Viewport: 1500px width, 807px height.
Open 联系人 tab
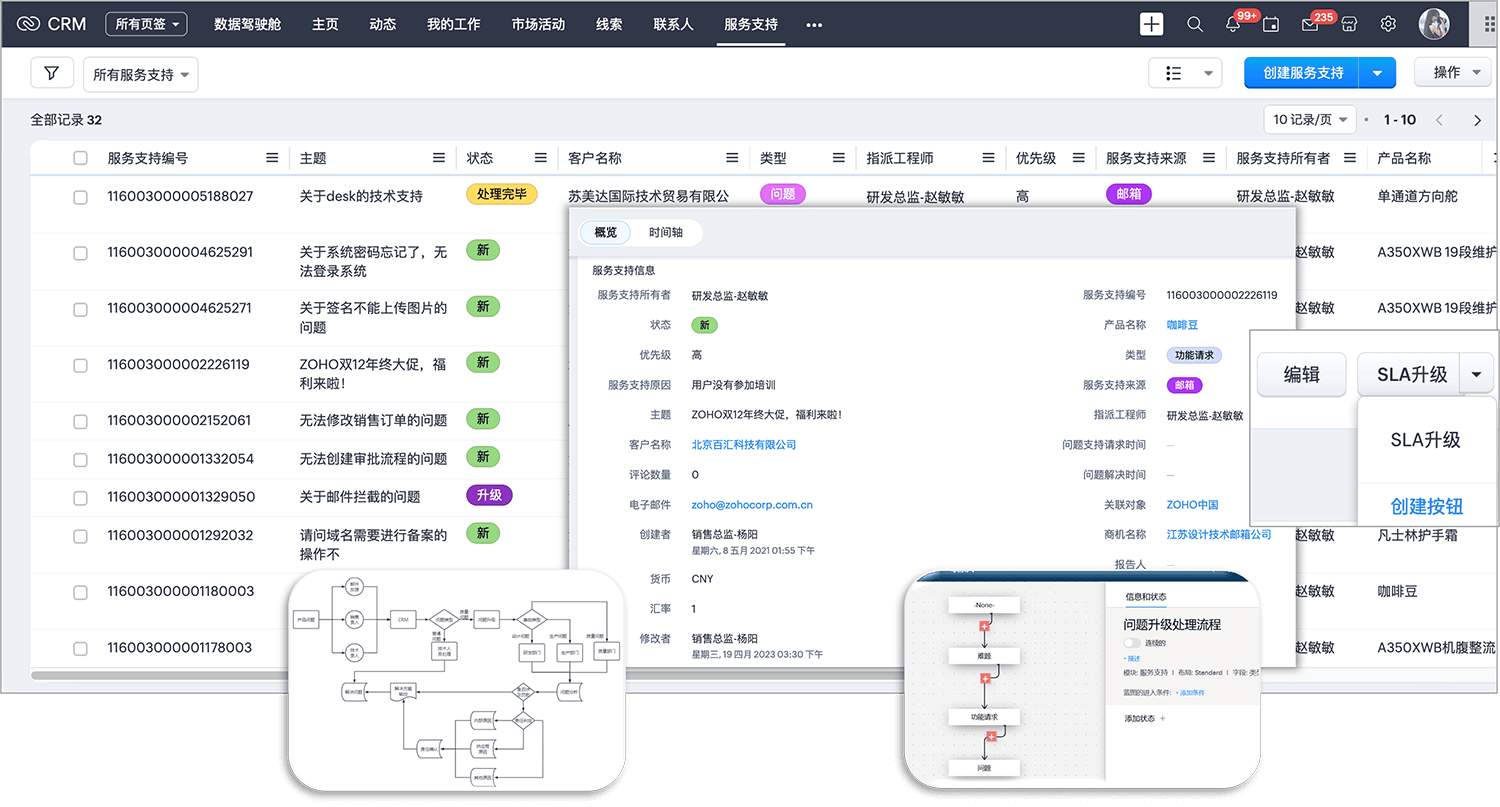pos(673,24)
